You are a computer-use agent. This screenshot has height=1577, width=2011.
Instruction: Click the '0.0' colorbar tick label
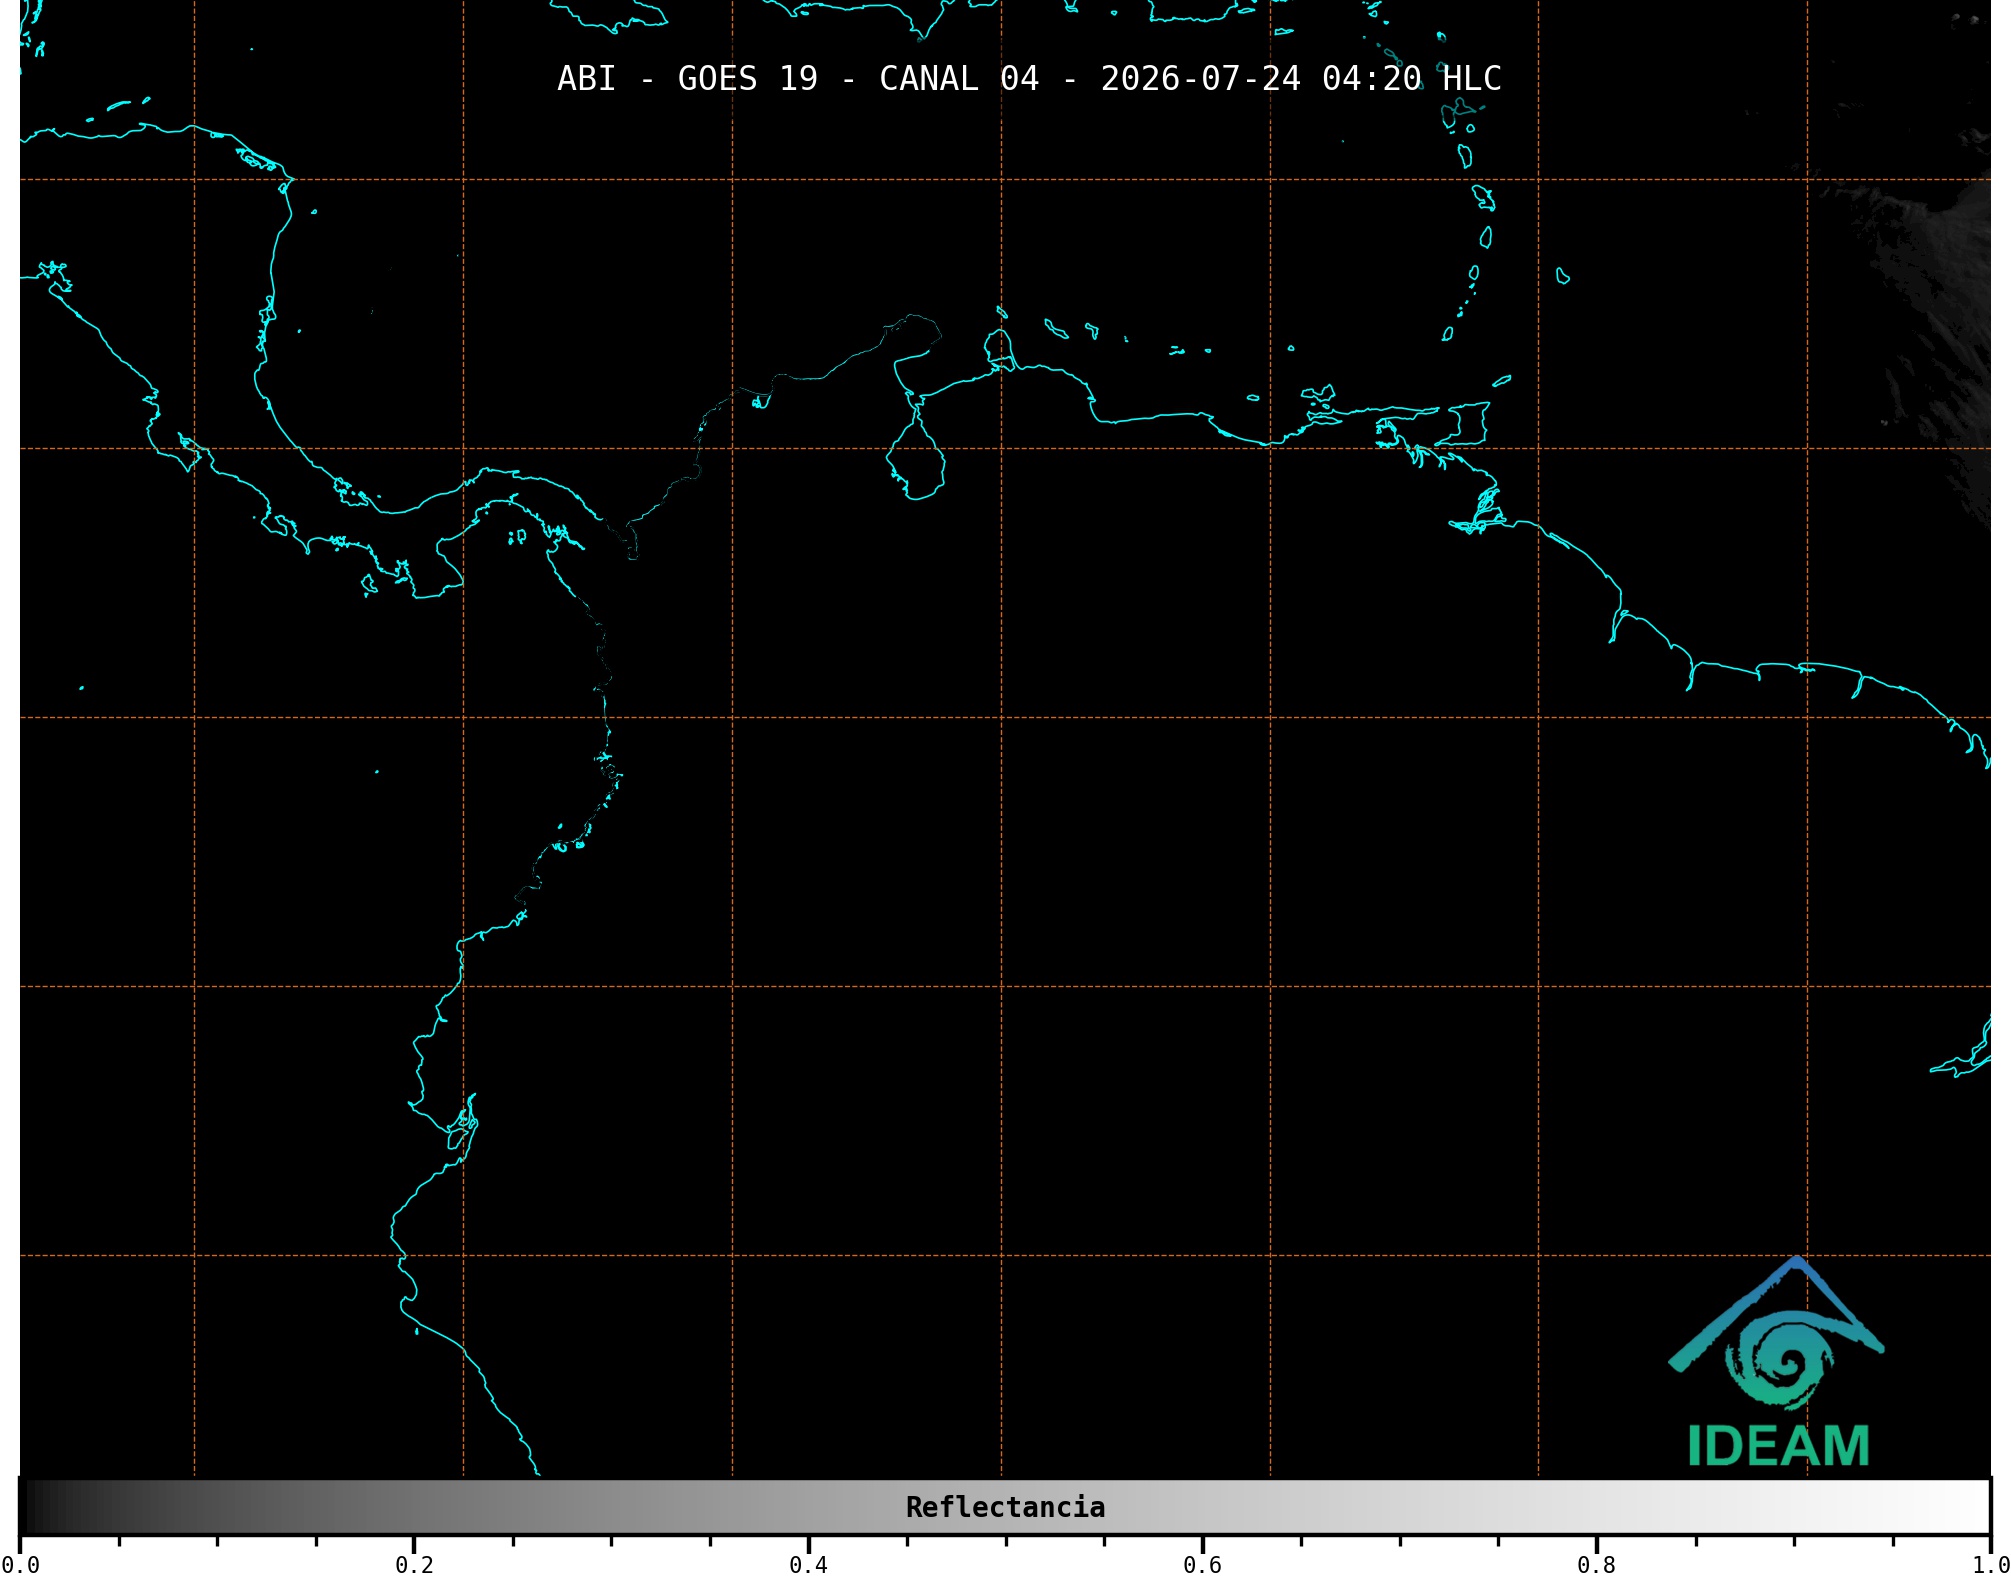pos(20,1565)
